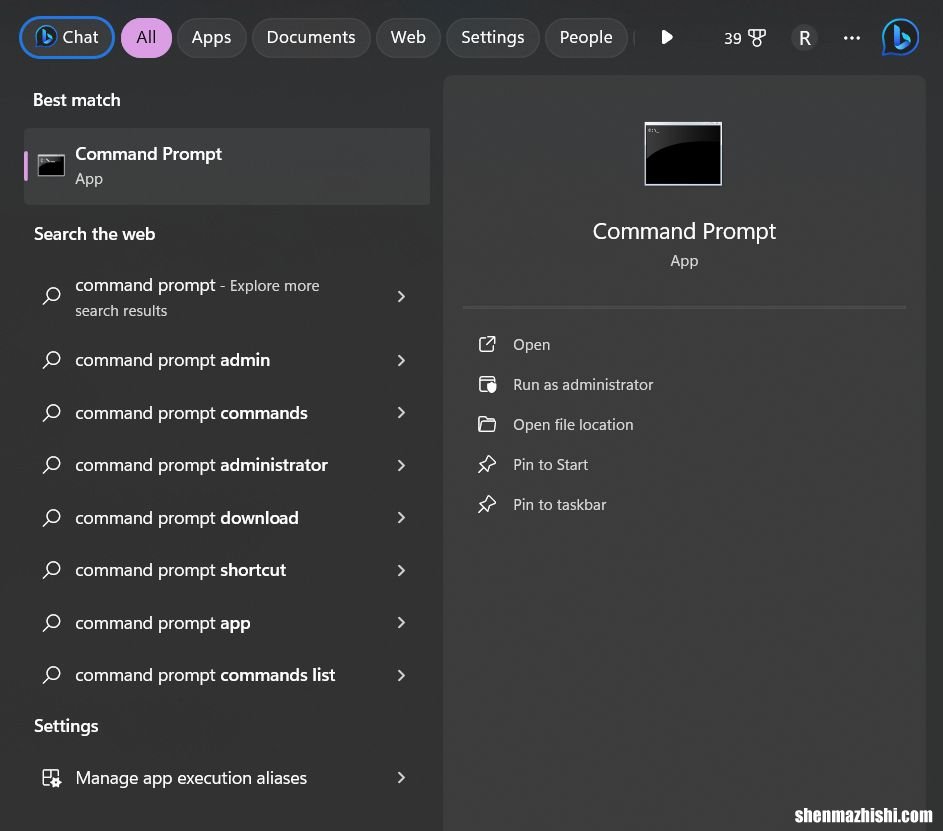The width and height of the screenshot is (943, 831).
Task: Click the play arrow in the top bar
Action: coord(666,37)
